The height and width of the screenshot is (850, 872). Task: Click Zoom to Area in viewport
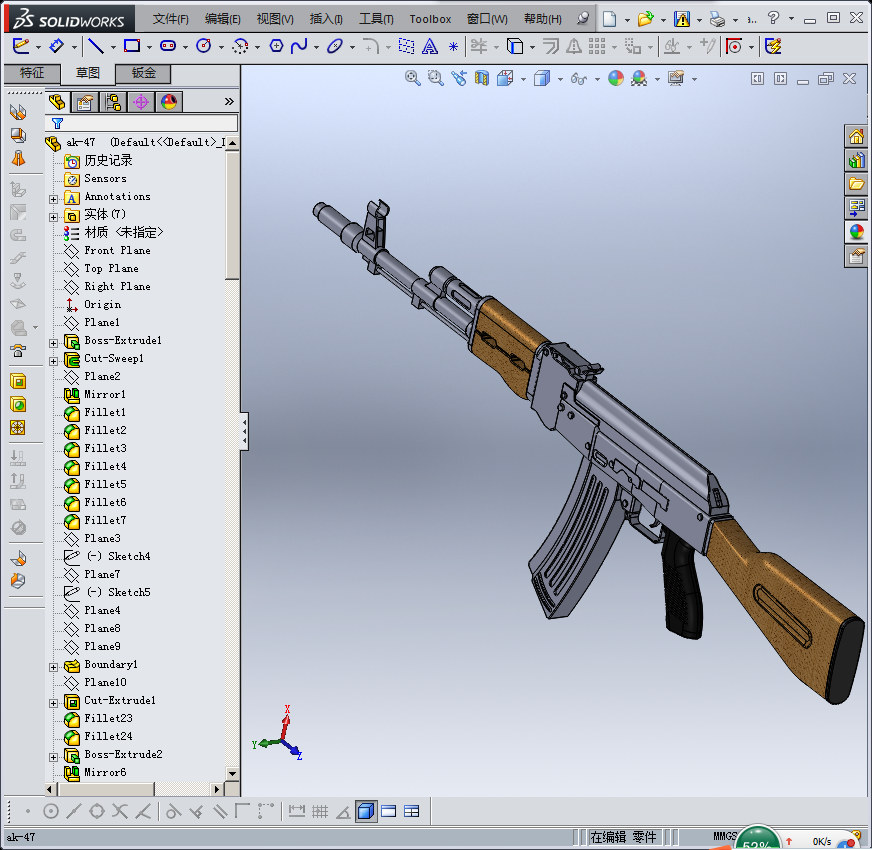pyautogui.click(x=435, y=78)
